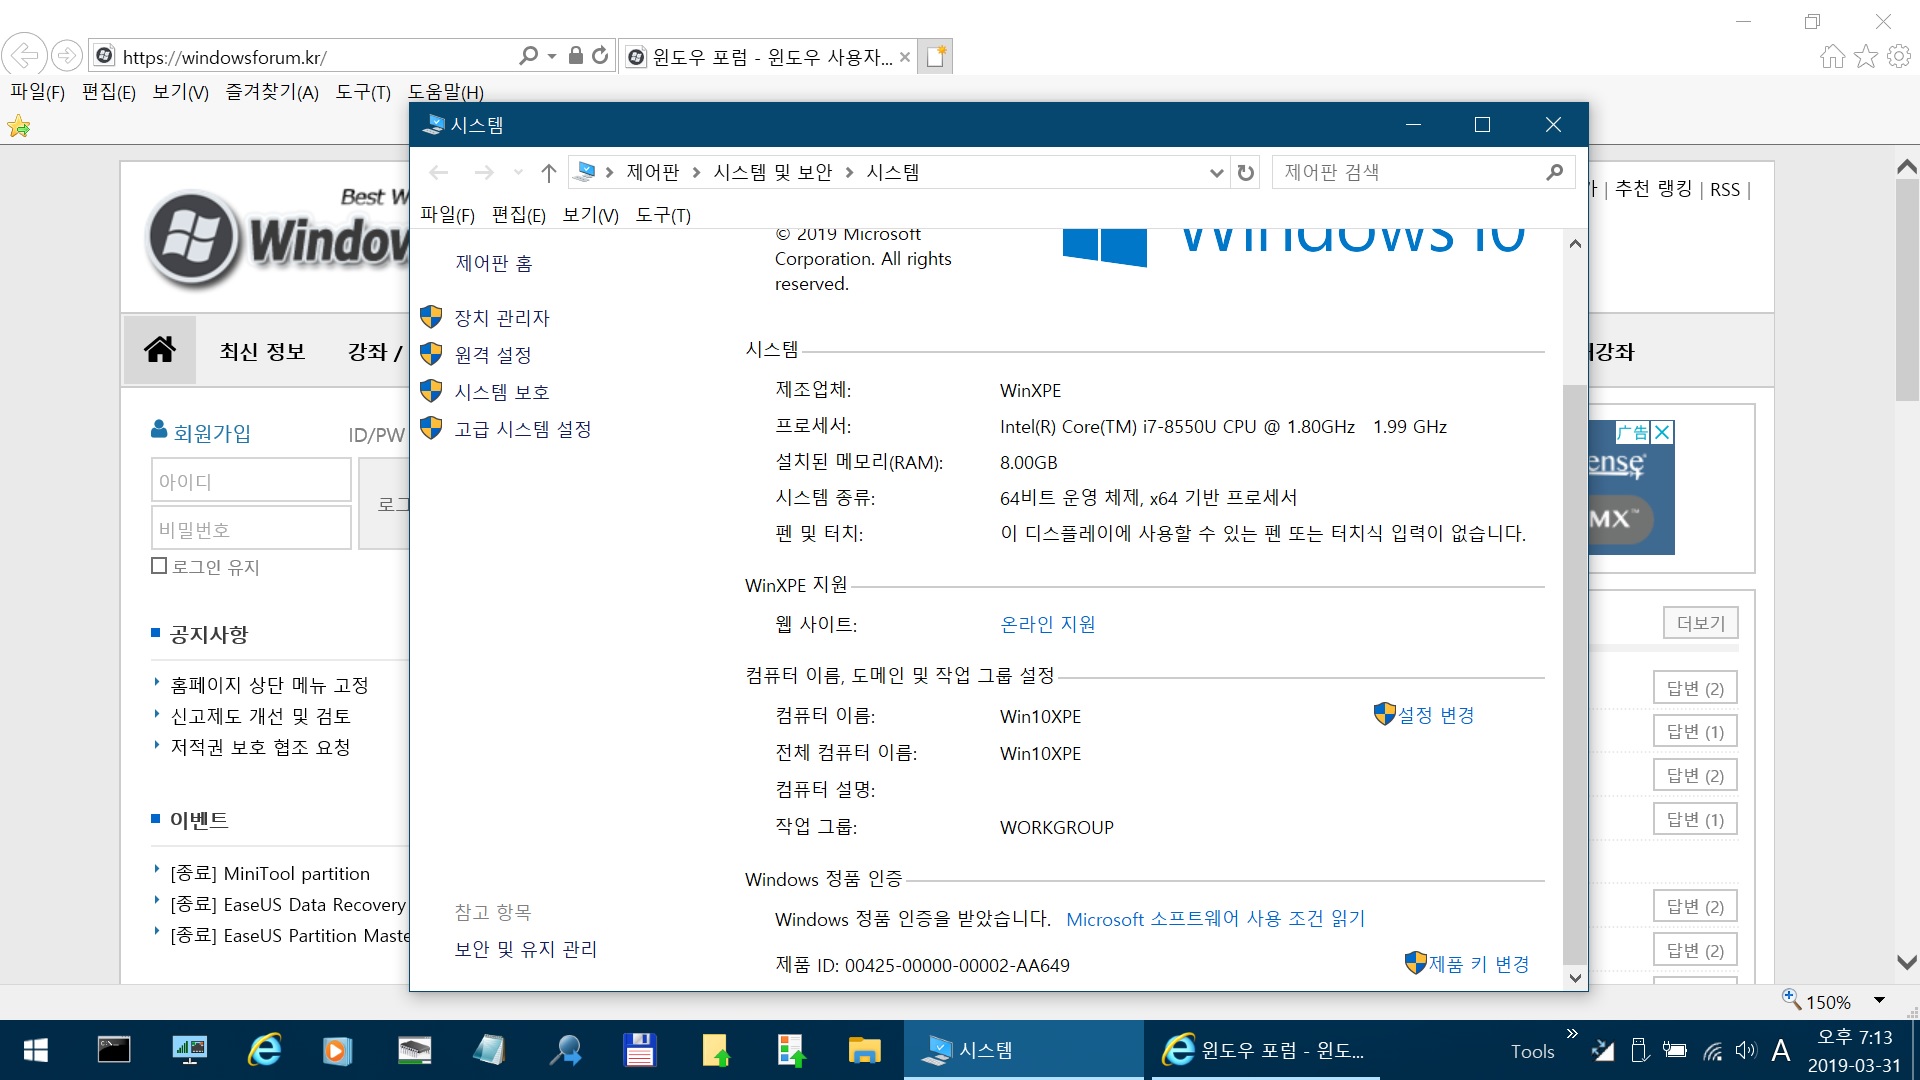
Task: Open Internet Explorer taskbar icon
Action: point(265,1050)
